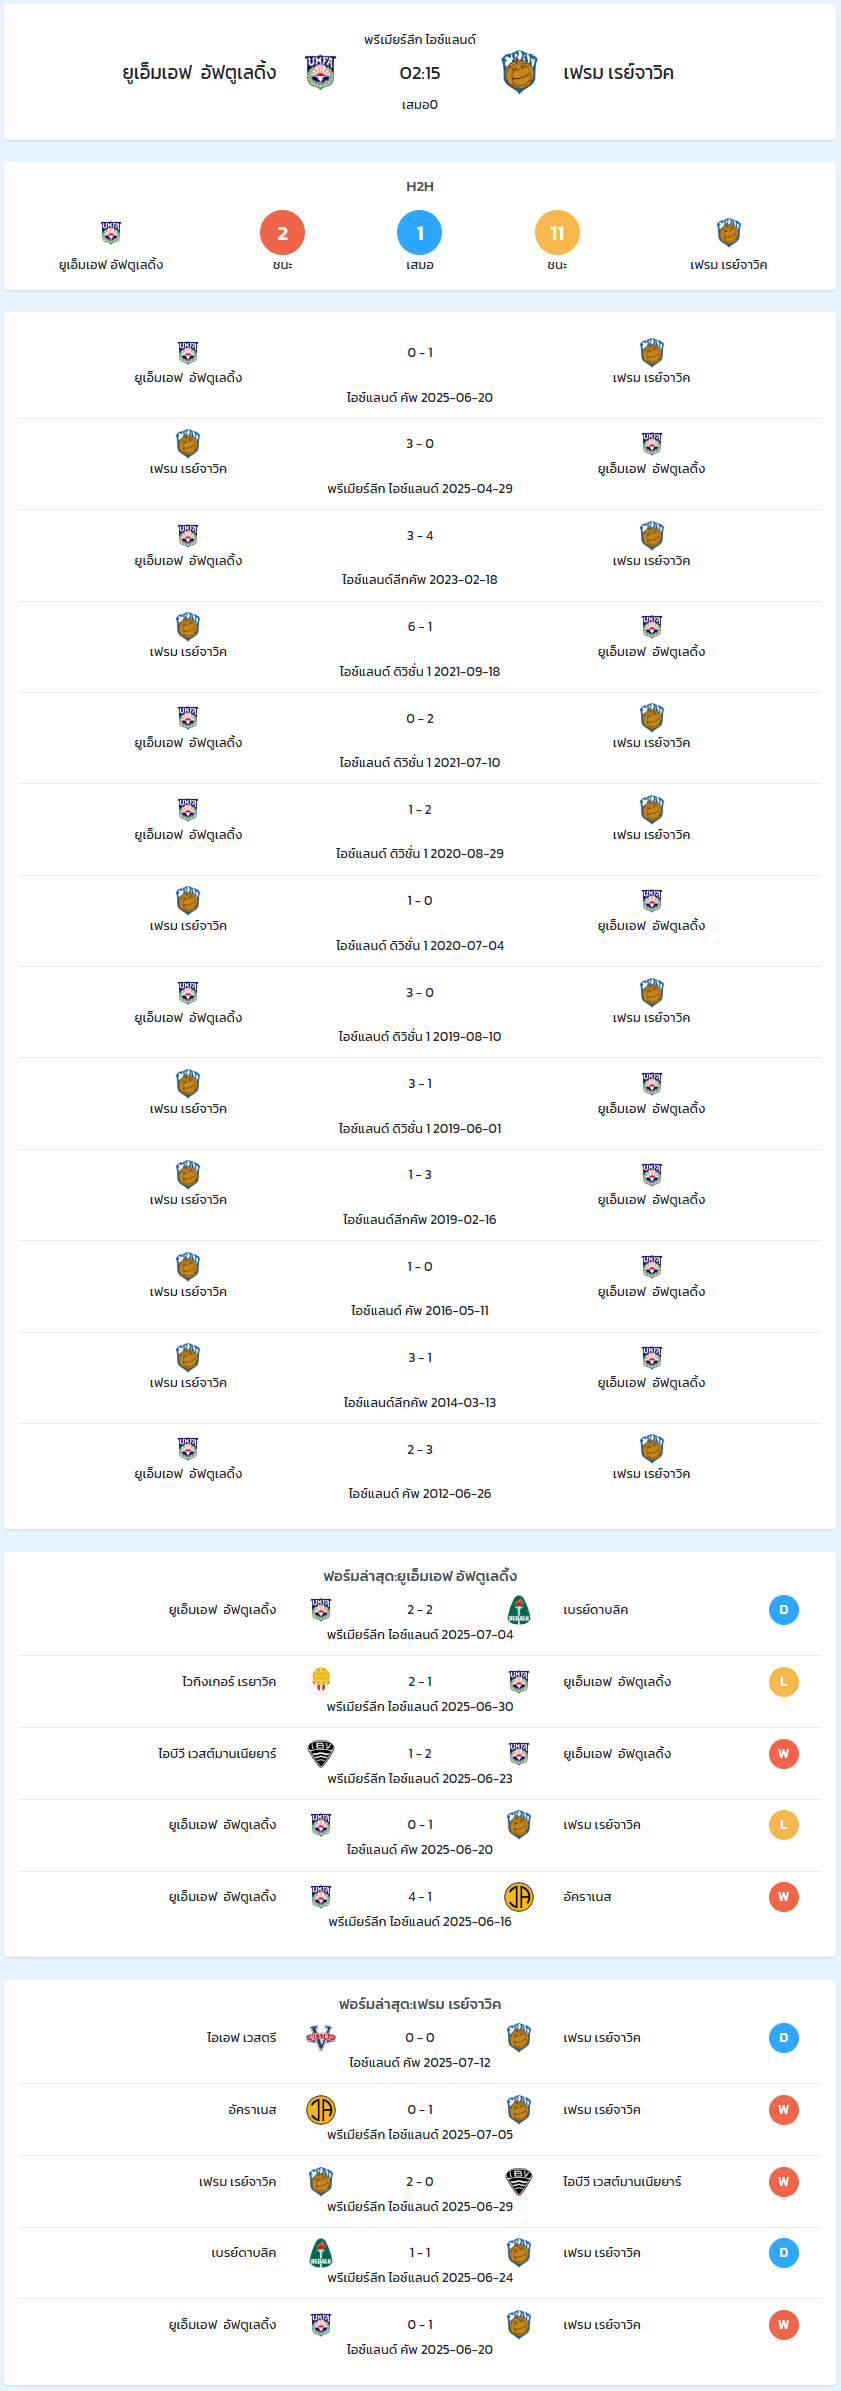Click the Fram Reykjavik crest in match header

pos(519,72)
